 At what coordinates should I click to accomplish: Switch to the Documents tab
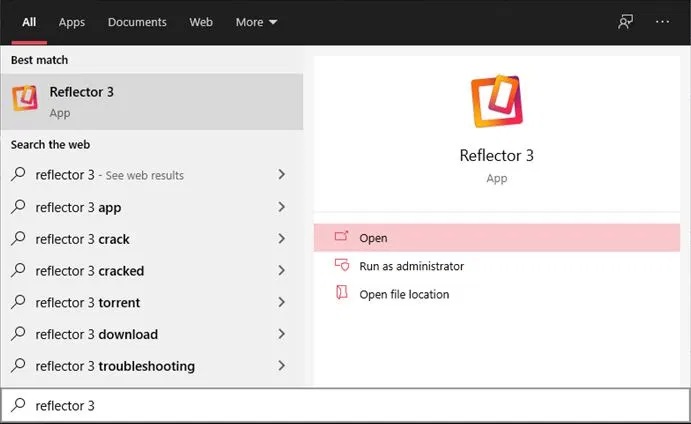click(137, 22)
